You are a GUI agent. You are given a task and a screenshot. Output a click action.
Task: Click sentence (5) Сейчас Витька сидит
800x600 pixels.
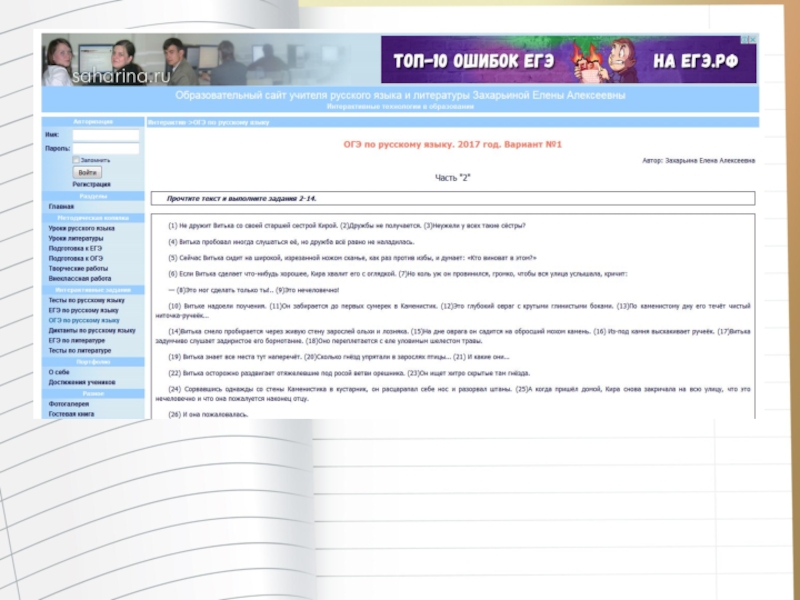(x=352, y=258)
